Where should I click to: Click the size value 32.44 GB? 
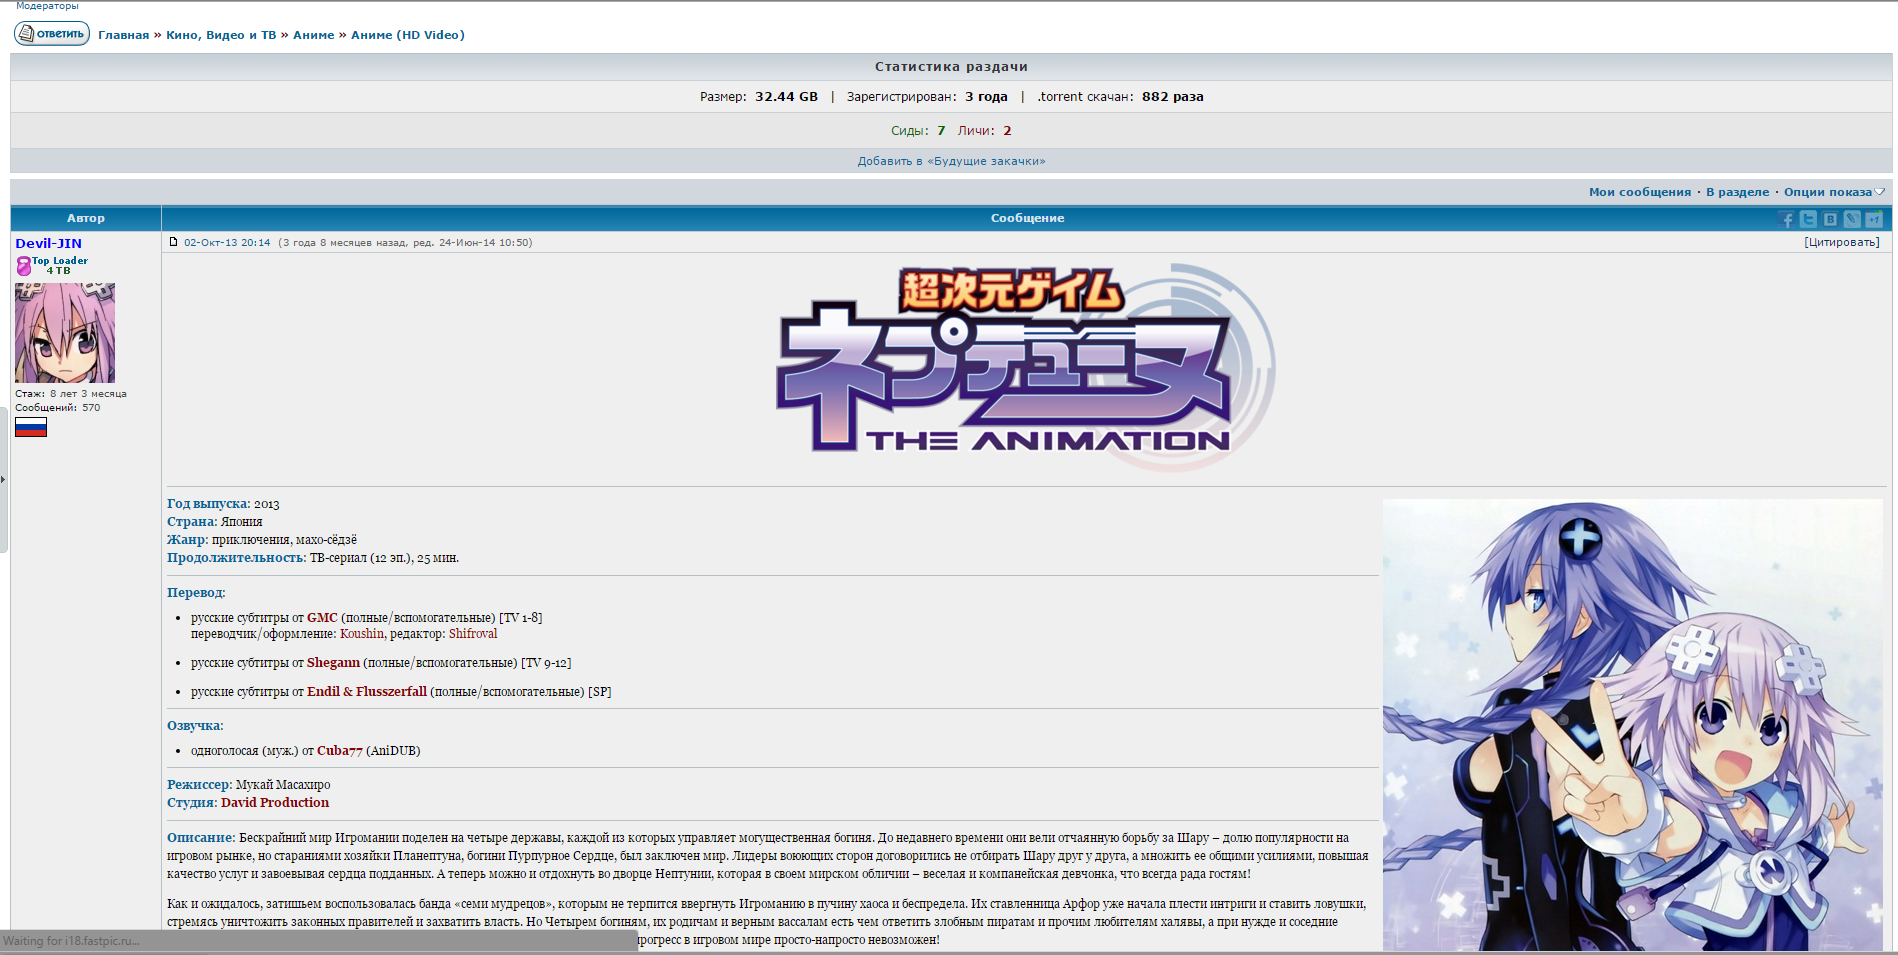tap(786, 97)
